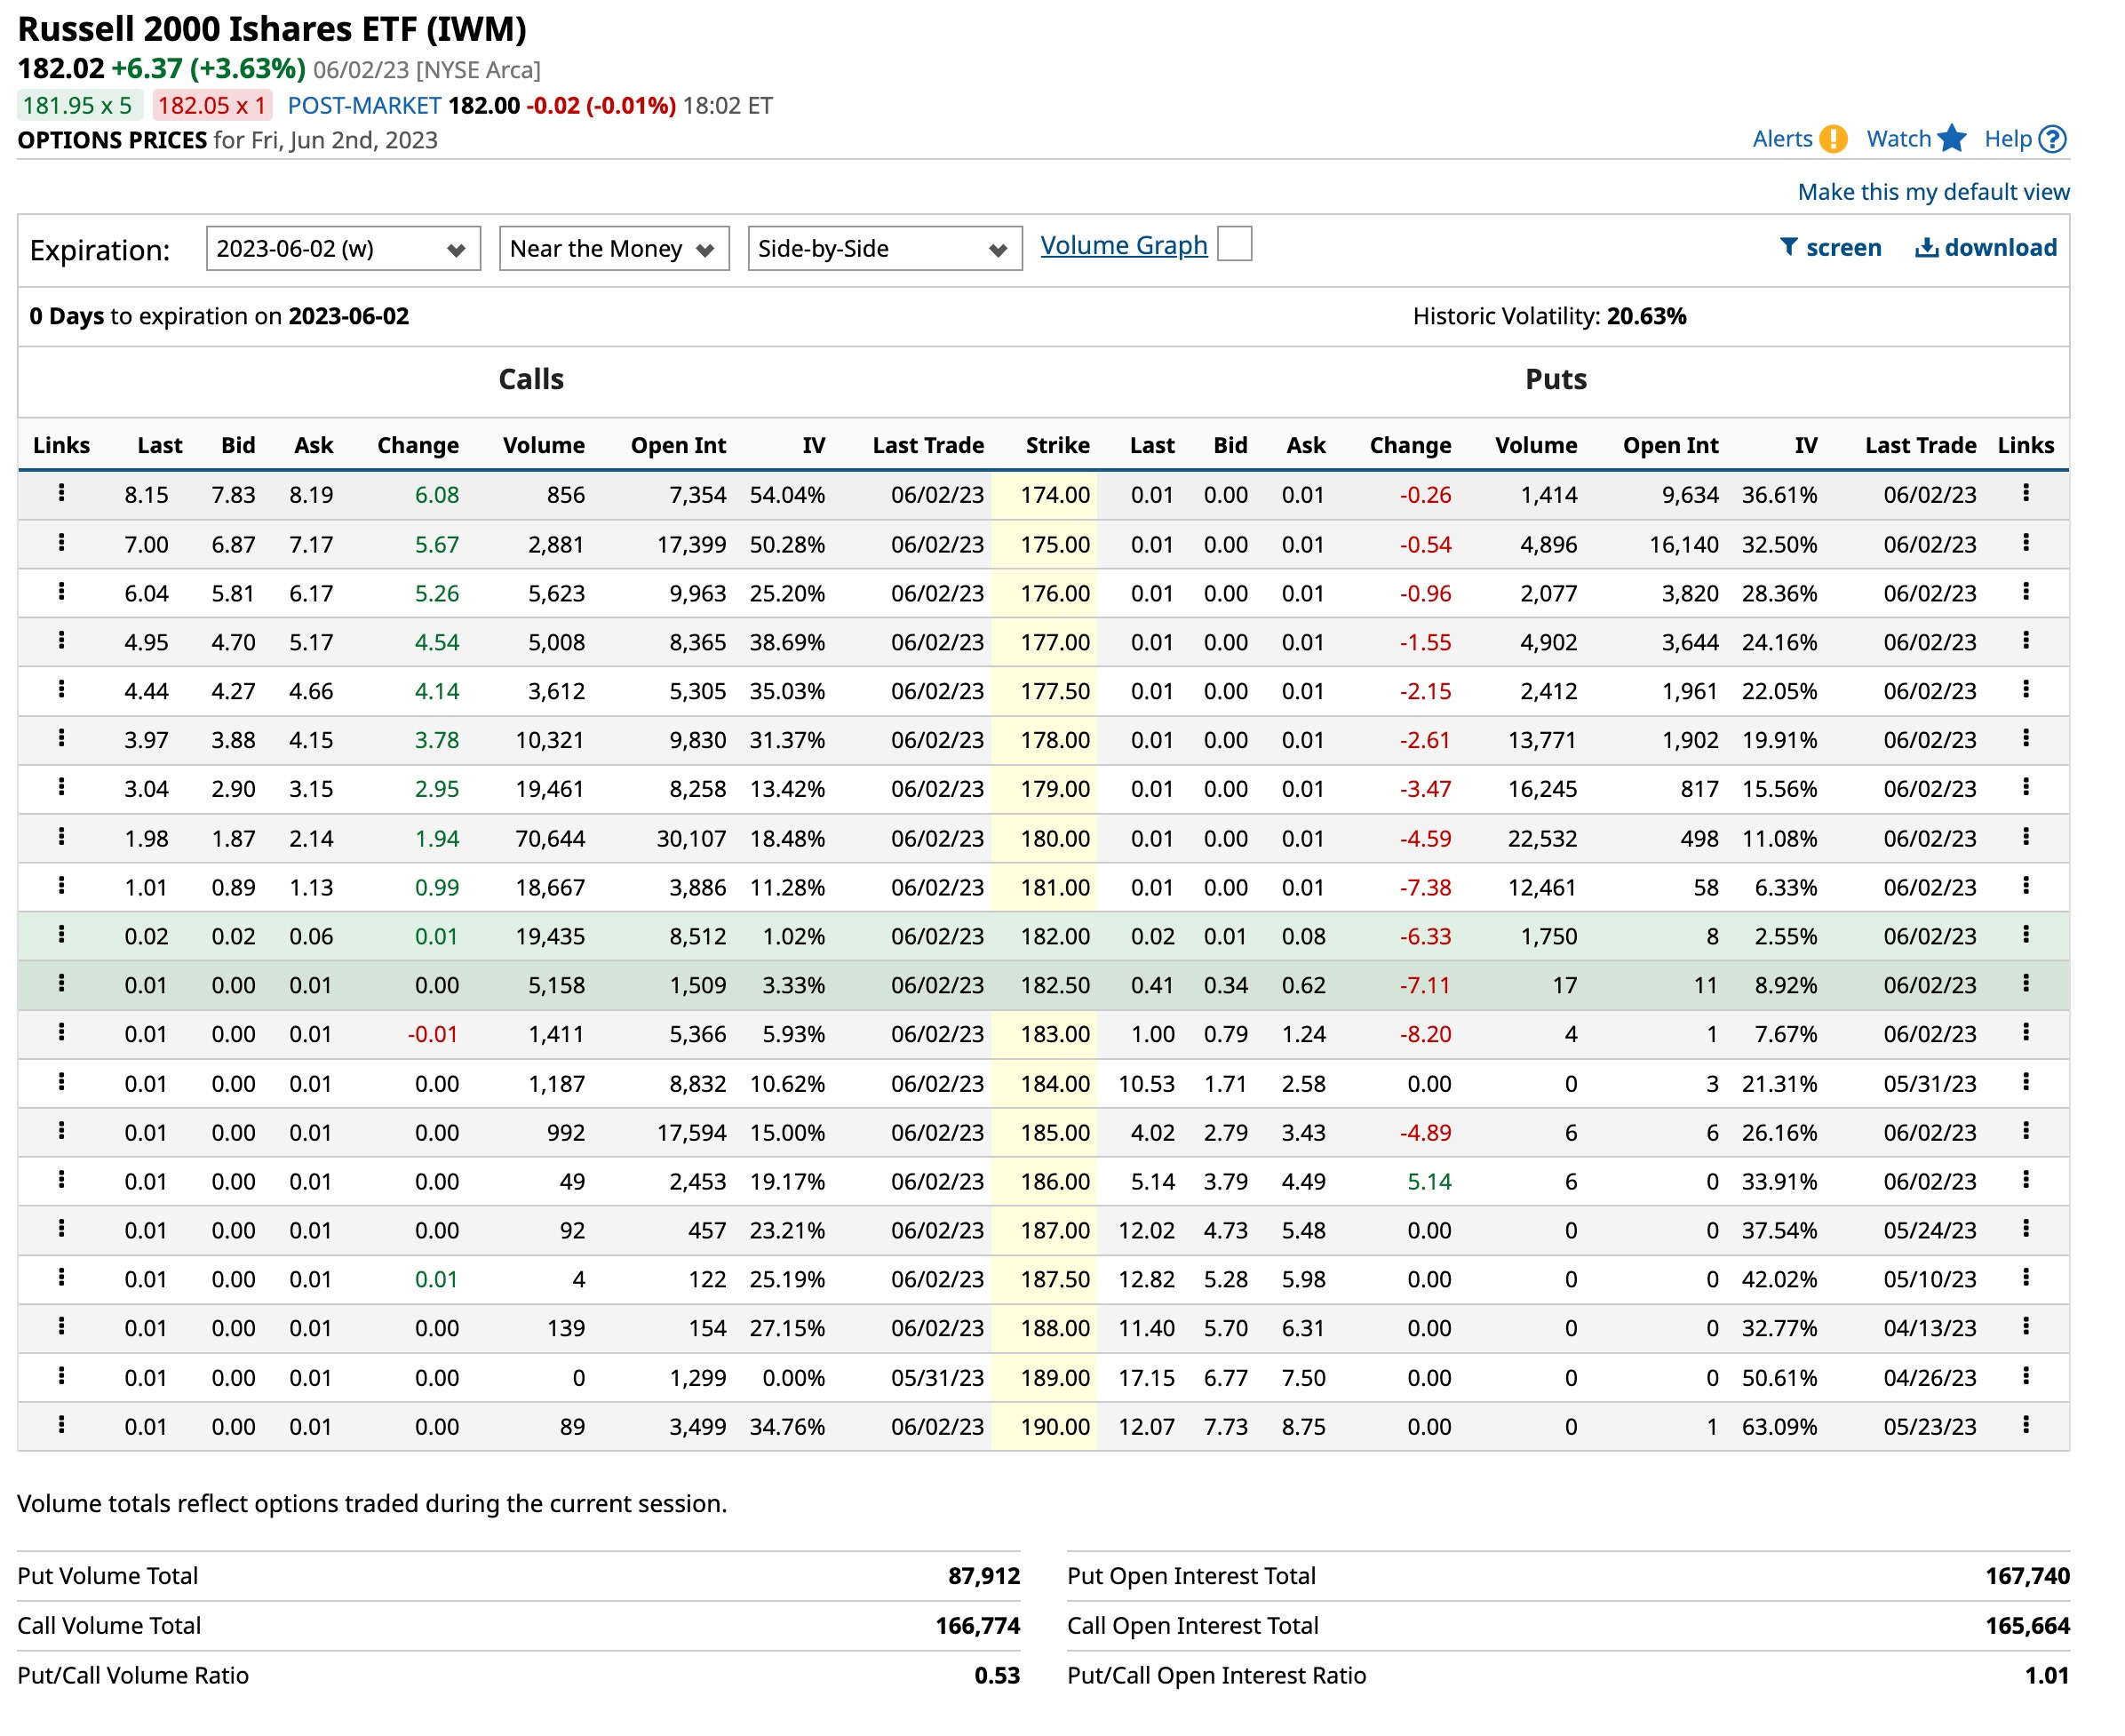The image size is (2125, 1736).
Task: Open puts links menu for 186.00 strike row
Action: point(2026,1180)
